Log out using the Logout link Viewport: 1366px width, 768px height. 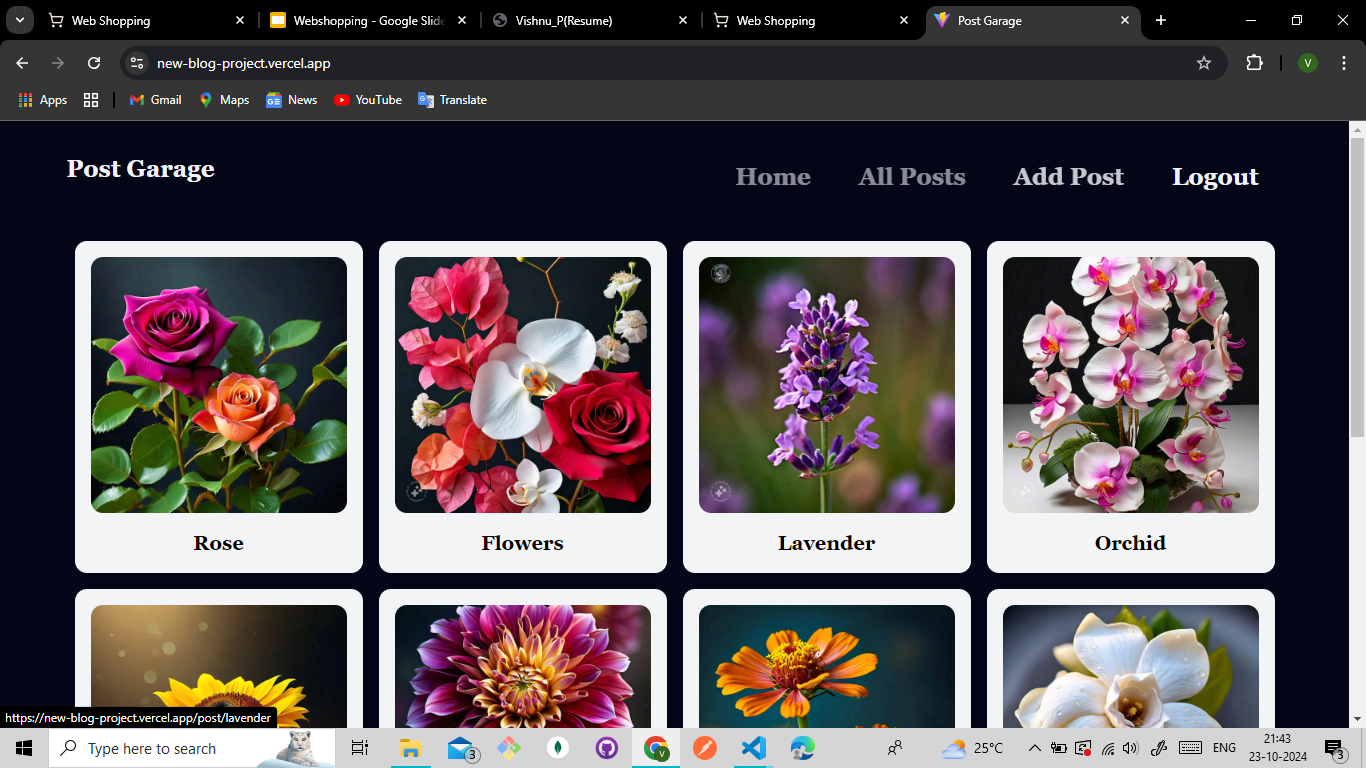coord(1215,177)
